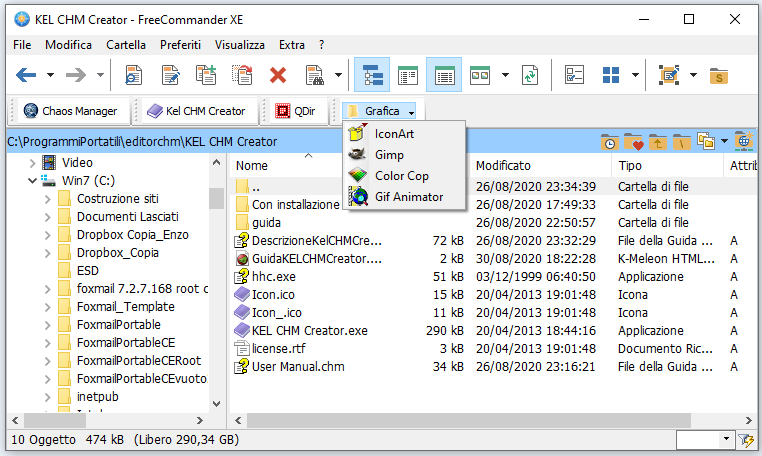
Task: Switch to thumbnails view icon
Action: coord(480,75)
